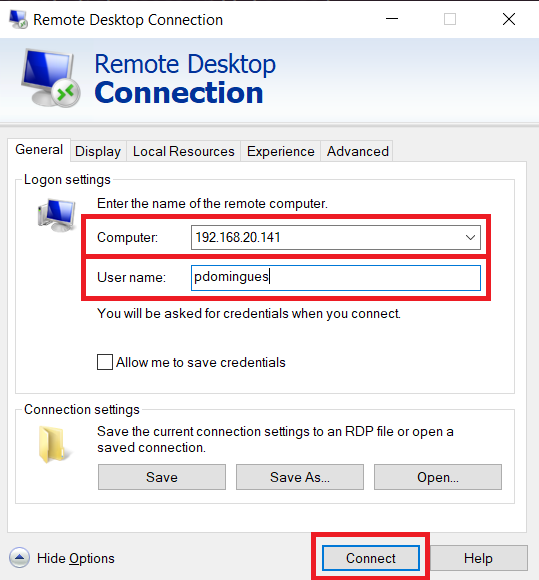Image resolution: width=539 pixels, height=580 pixels.
Task: Click the User name input field
Action: click(x=336, y=277)
